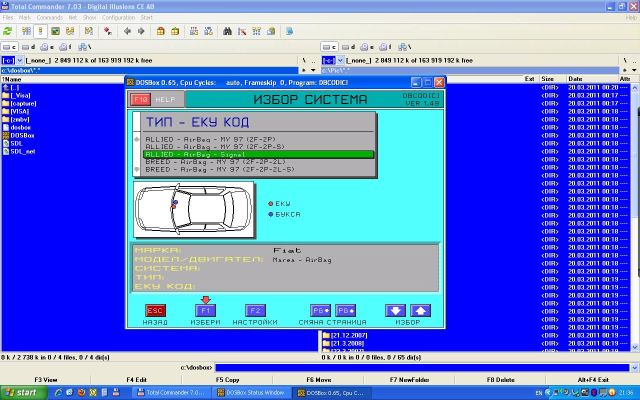The width and height of the screenshot is (640, 400).
Task: Click the down arrow selection button
Action: 398,311
